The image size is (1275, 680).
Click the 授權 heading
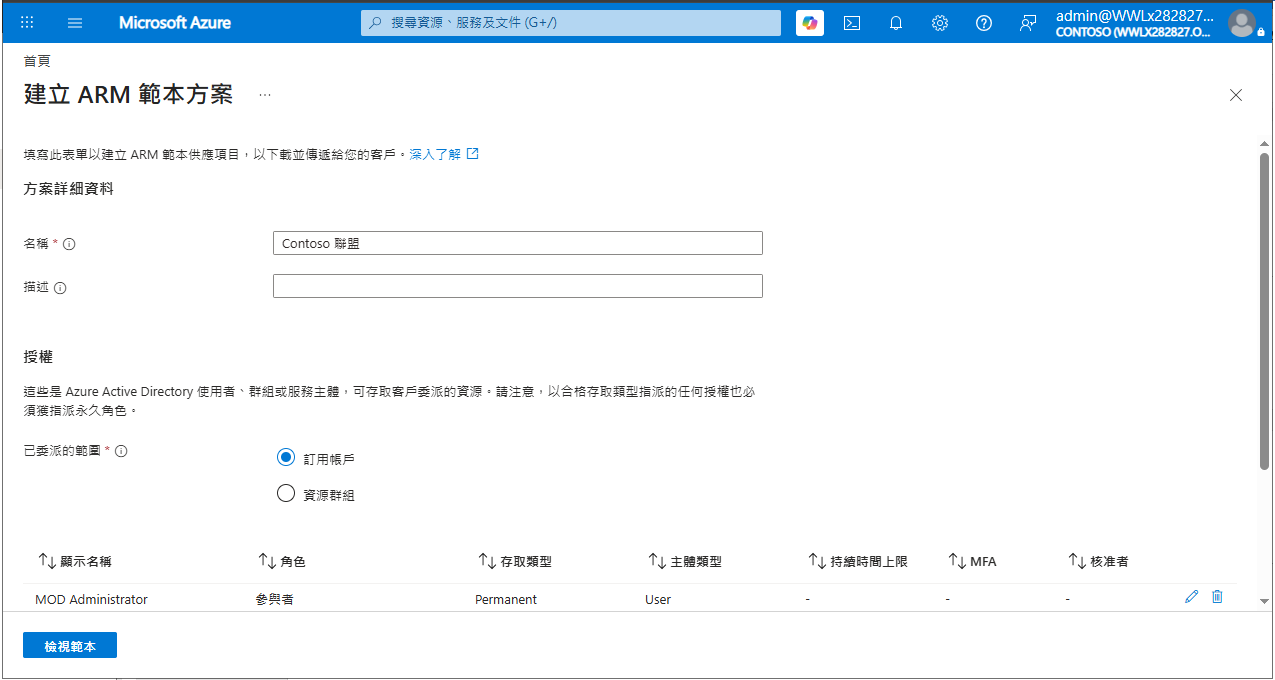38,356
